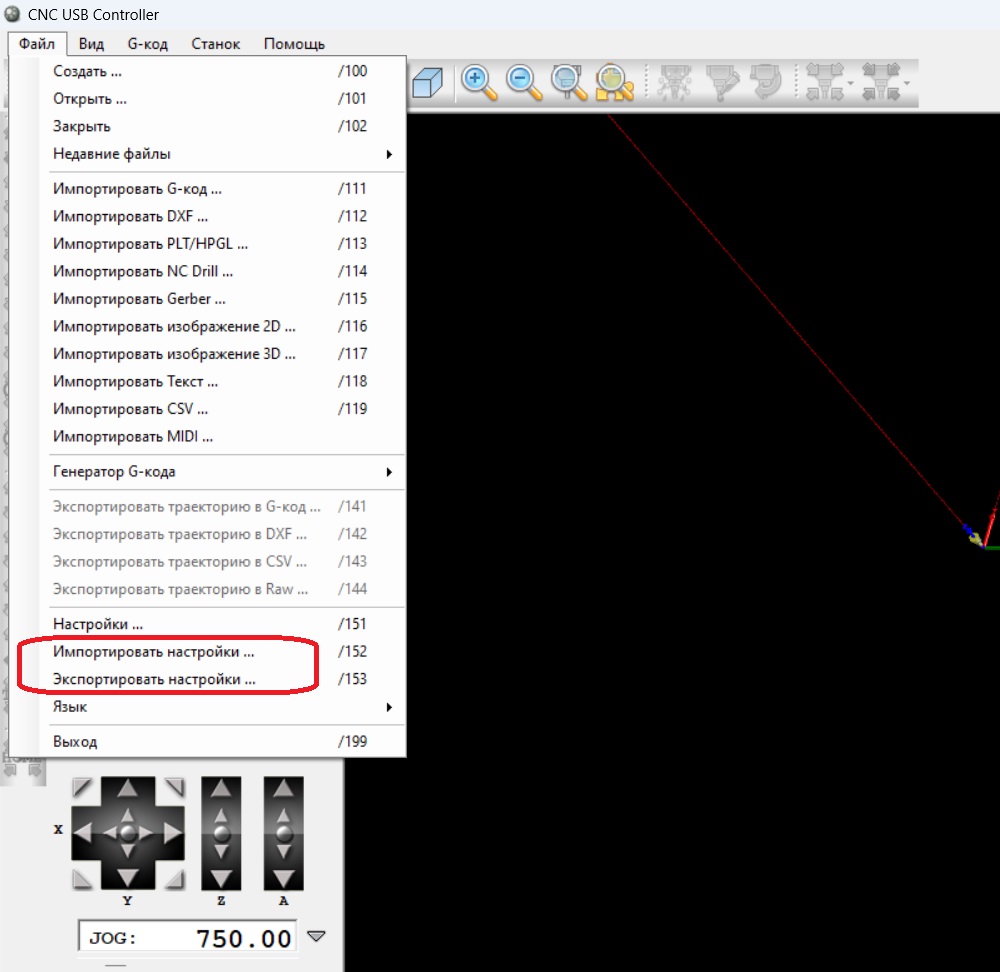Viewport: 1000px width, 972px height.
Task: Click the center ball of A jog
Action: click(x=284, y=833)
